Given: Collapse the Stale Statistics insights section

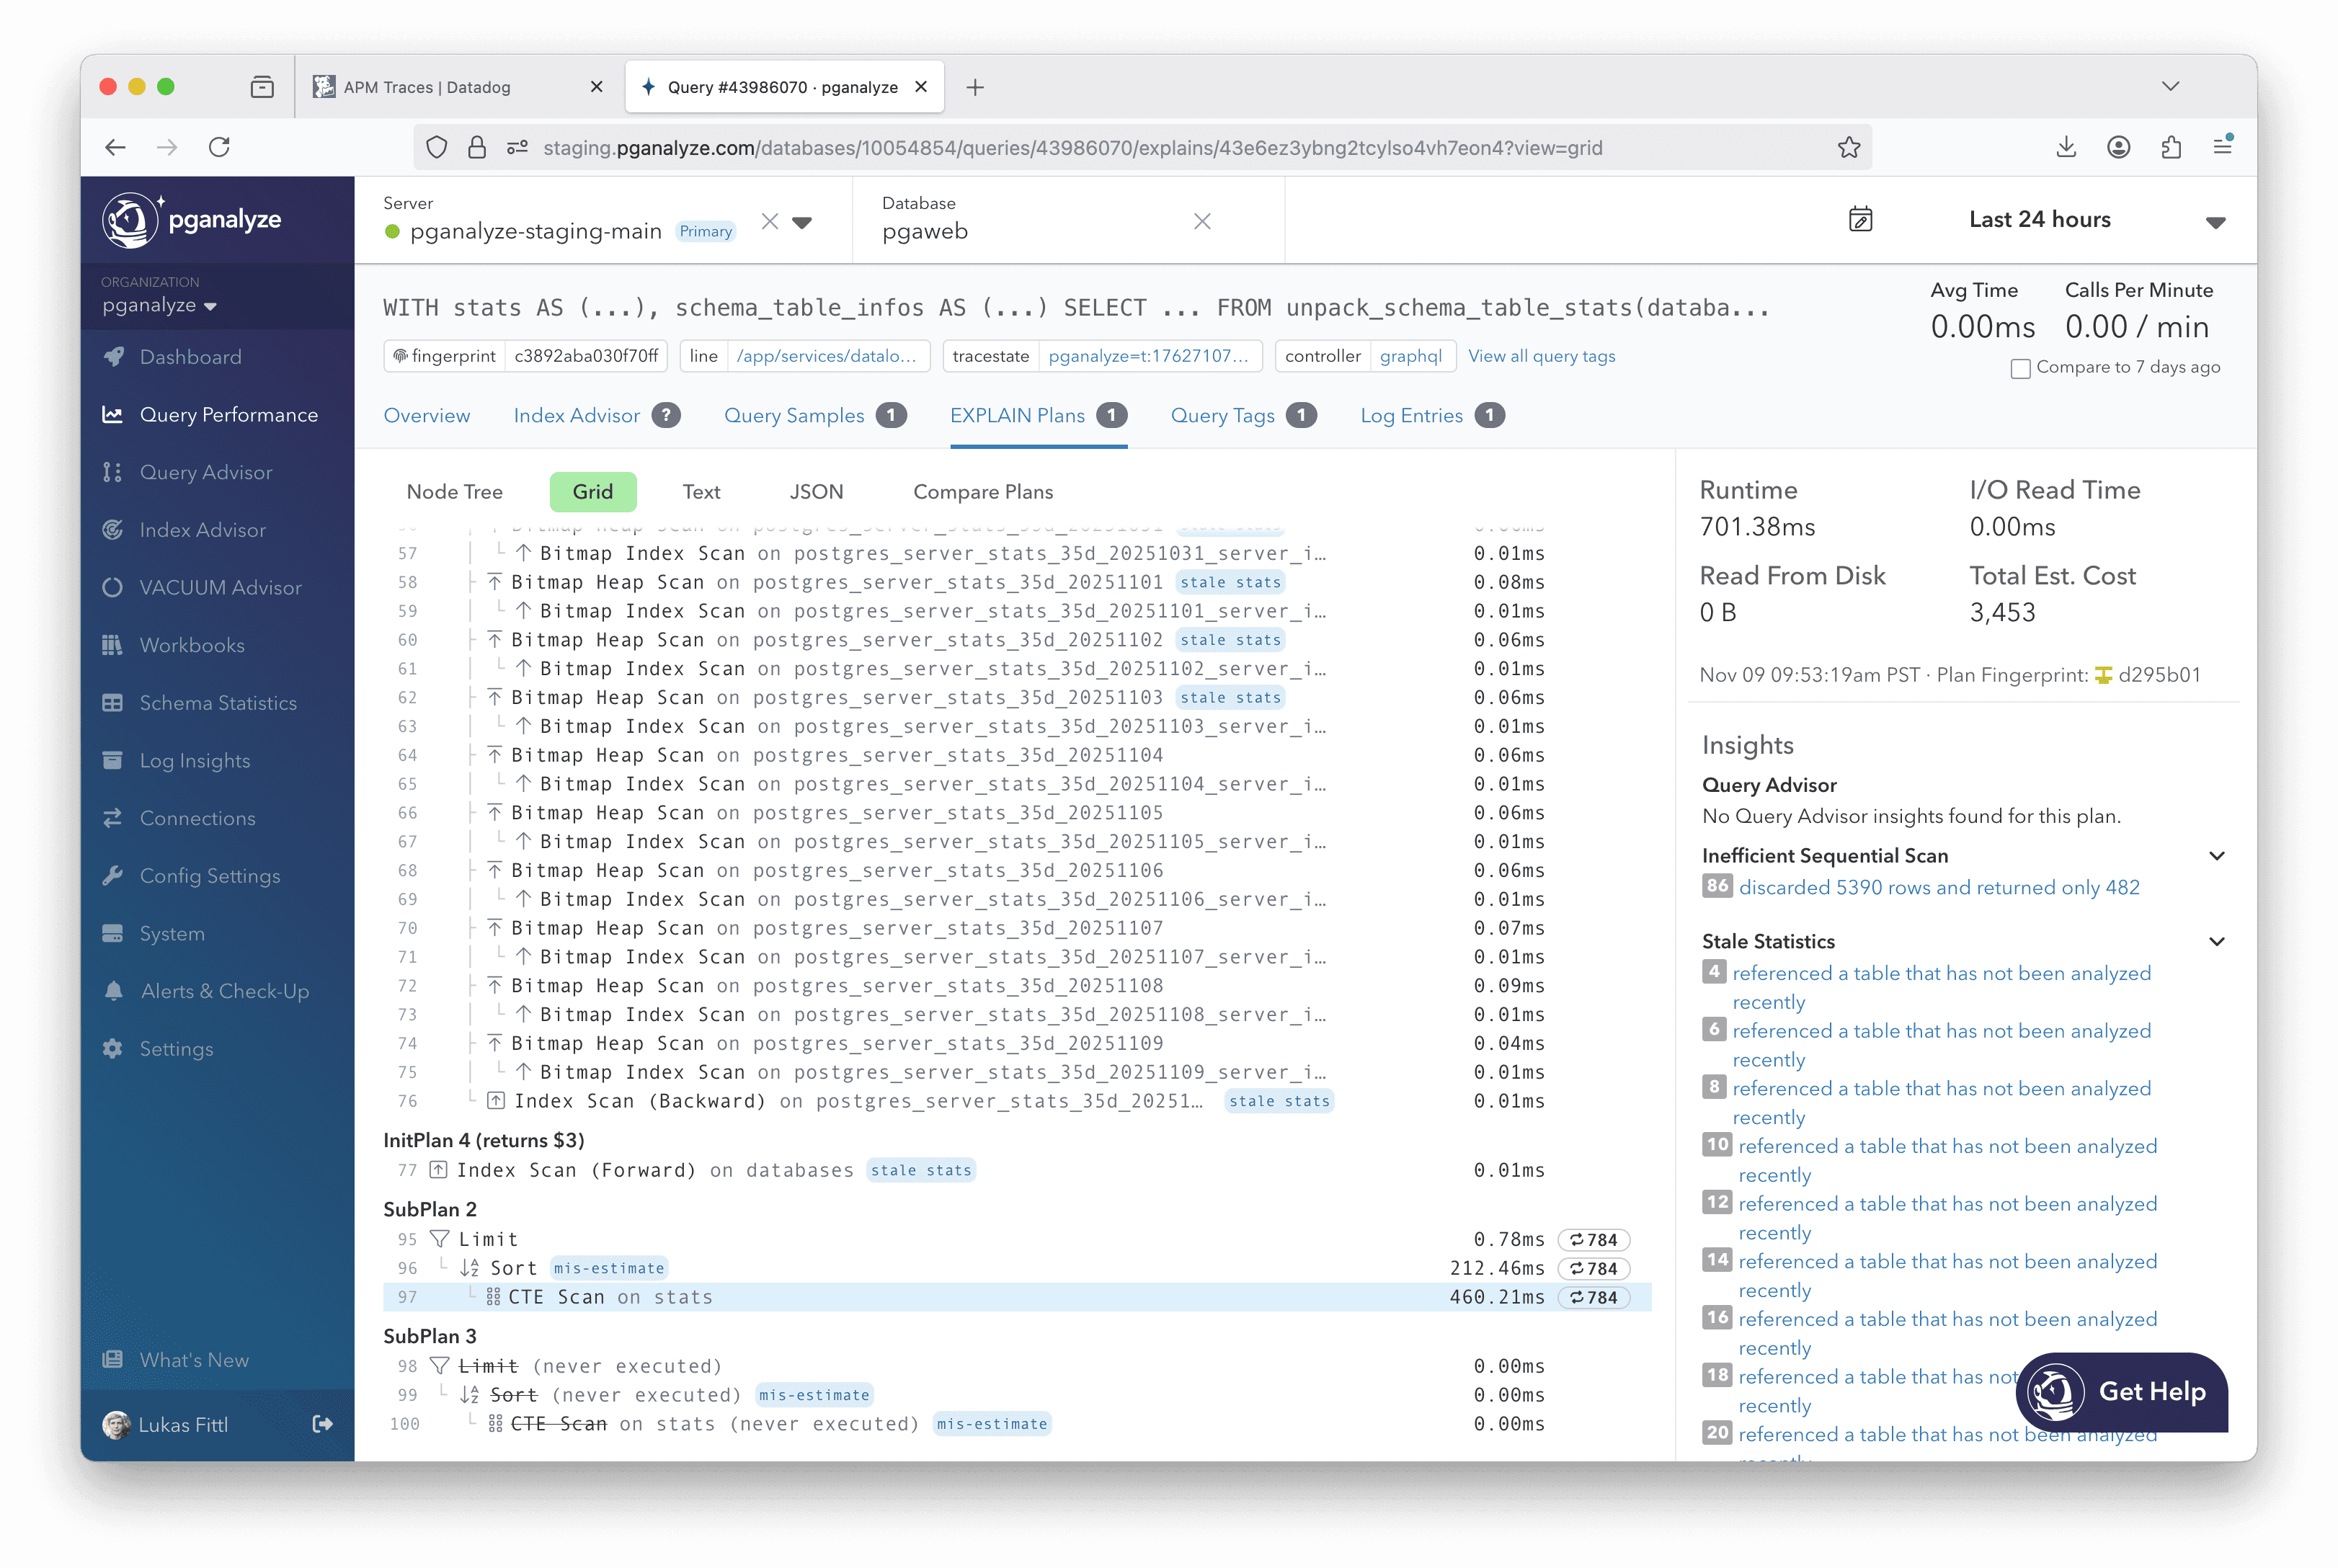Looking at the screenshot, I should 2216,942.
